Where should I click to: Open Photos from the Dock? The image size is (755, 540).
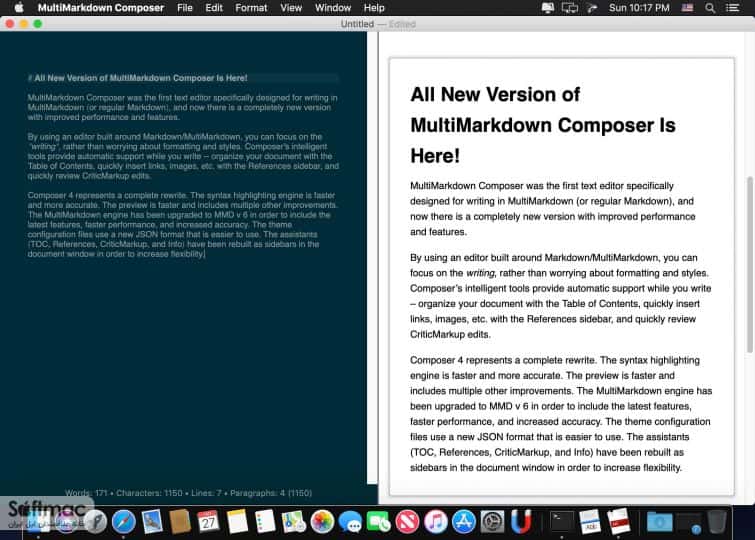coord(322,522)
